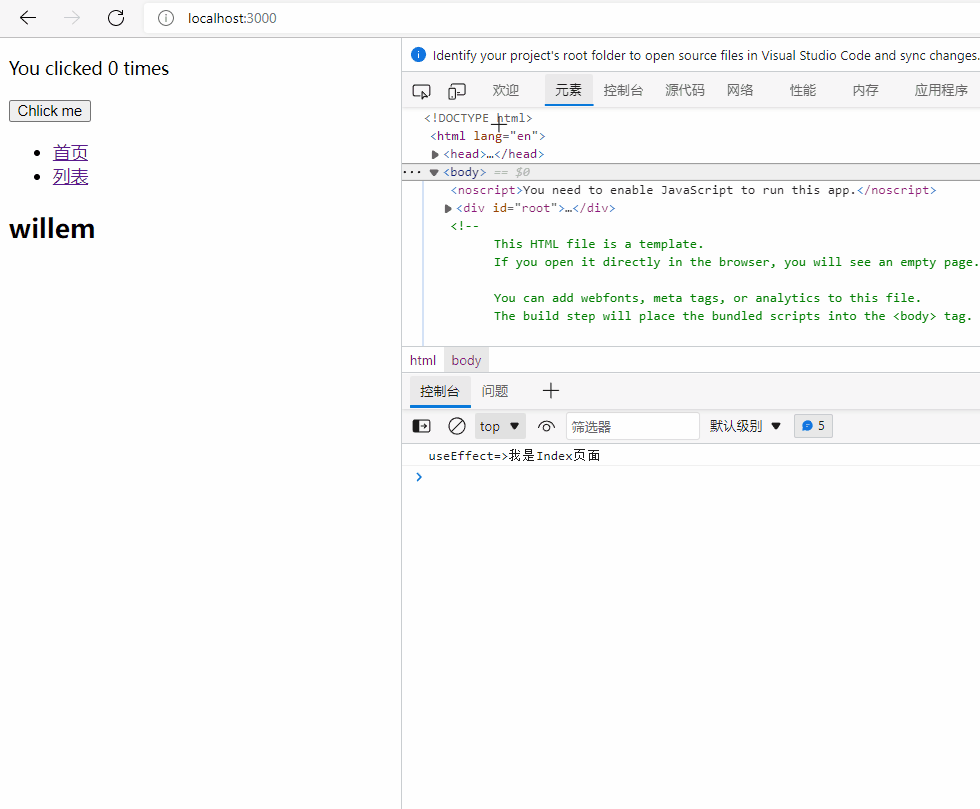
Task: Toggle the console sidebar icon
Action: pyautogui.click(x=422, y=426)
